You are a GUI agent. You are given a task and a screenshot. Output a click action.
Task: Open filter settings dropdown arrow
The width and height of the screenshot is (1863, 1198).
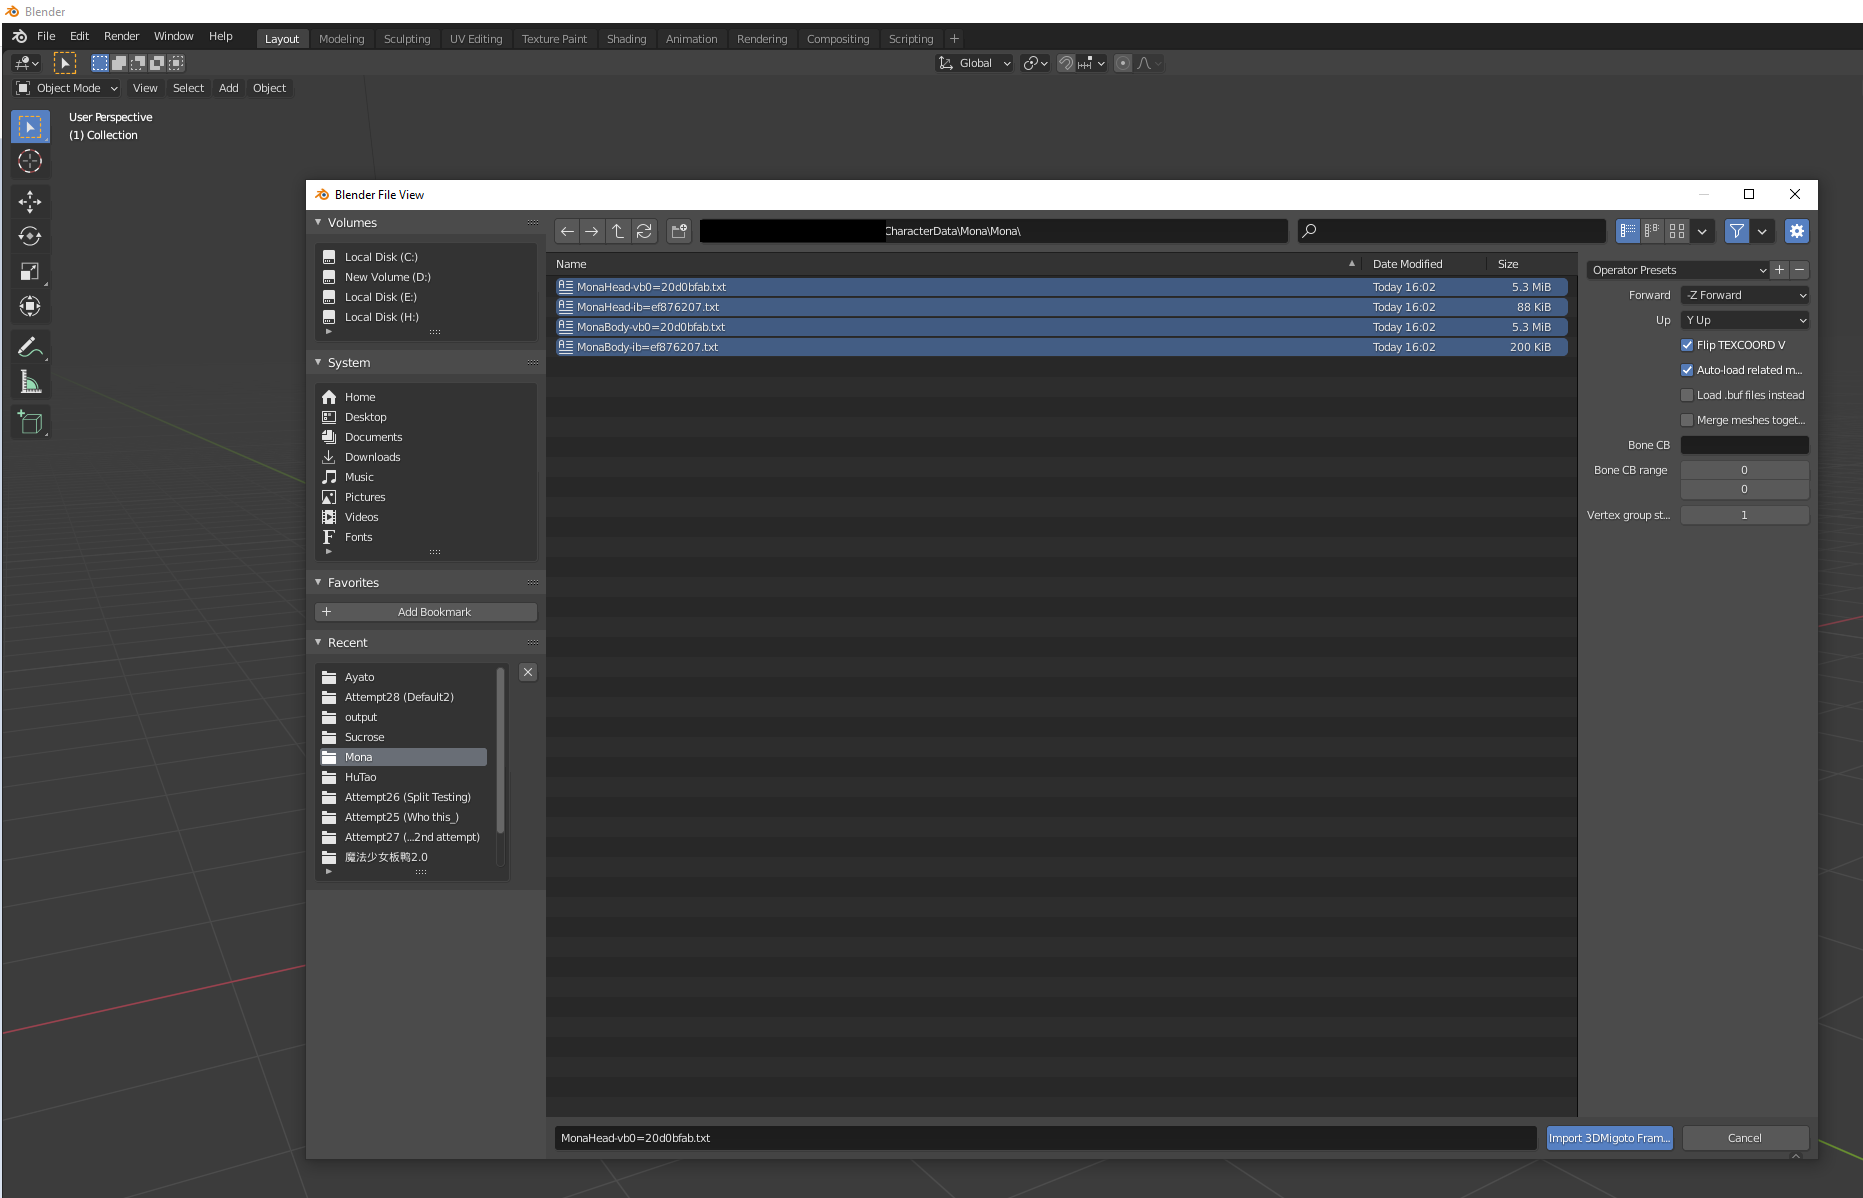tap(1762, 231)
